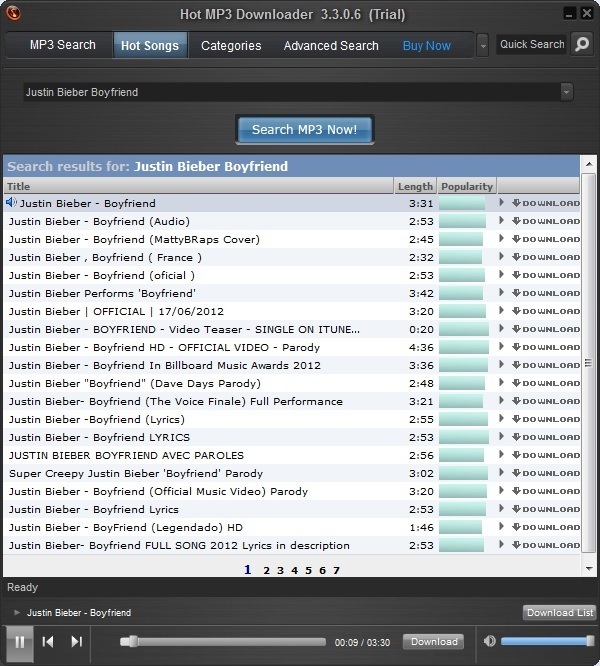This screenshot has height=666, width=600.
Task: Sort results by Popularity column header
Action: [x=467, y=186]
